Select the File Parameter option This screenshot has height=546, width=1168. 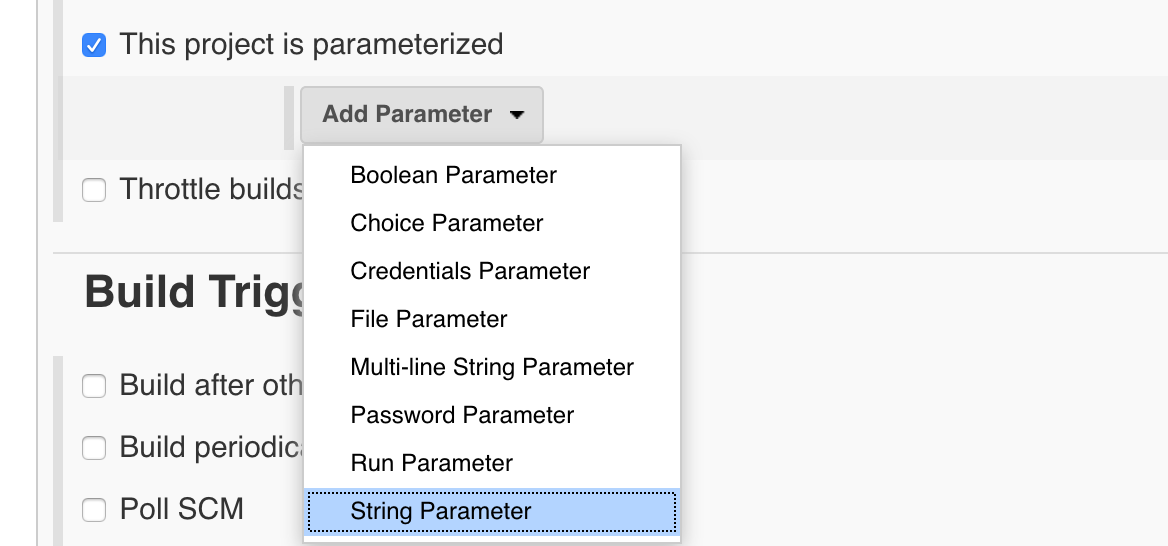point(428,319)
